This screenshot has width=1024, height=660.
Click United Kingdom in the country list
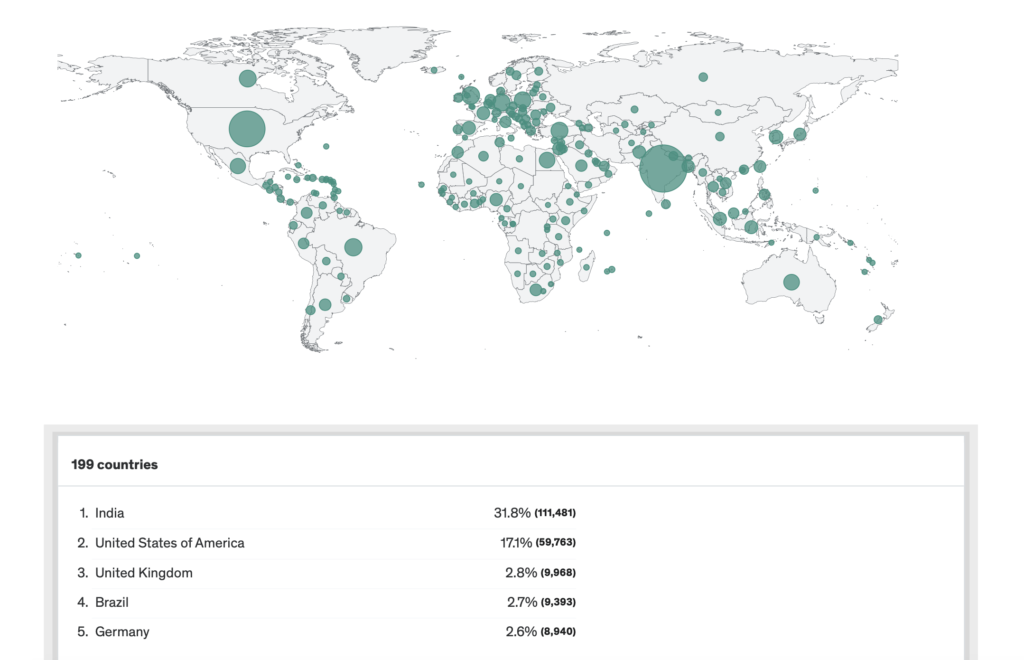click(x=143, y=573)
